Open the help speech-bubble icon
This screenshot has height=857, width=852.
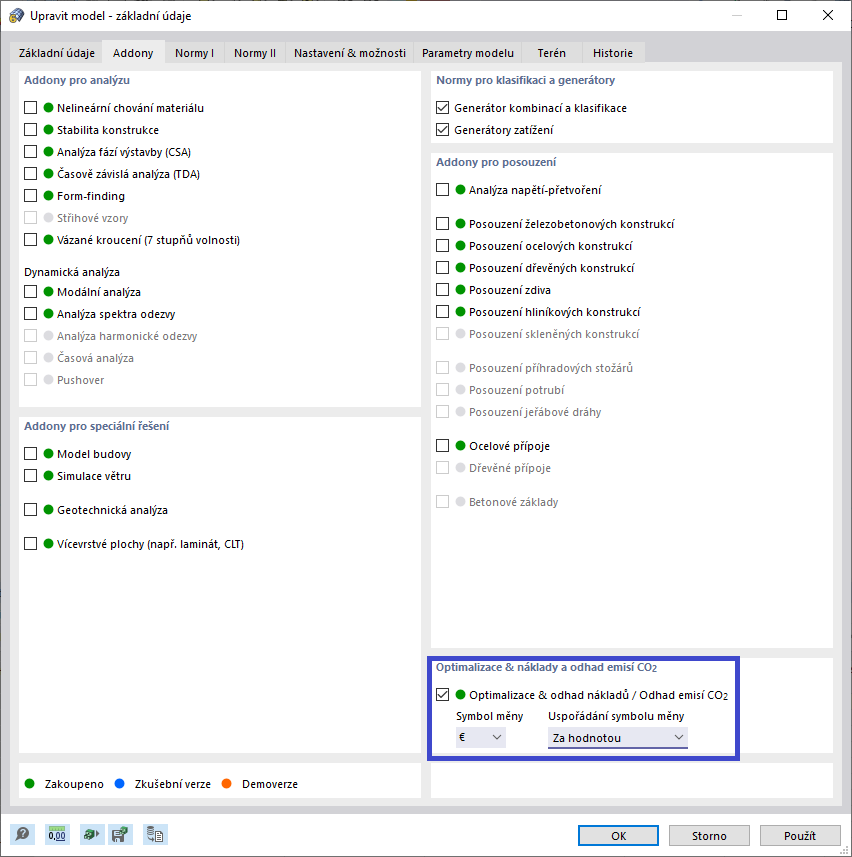tap(22, 835)
